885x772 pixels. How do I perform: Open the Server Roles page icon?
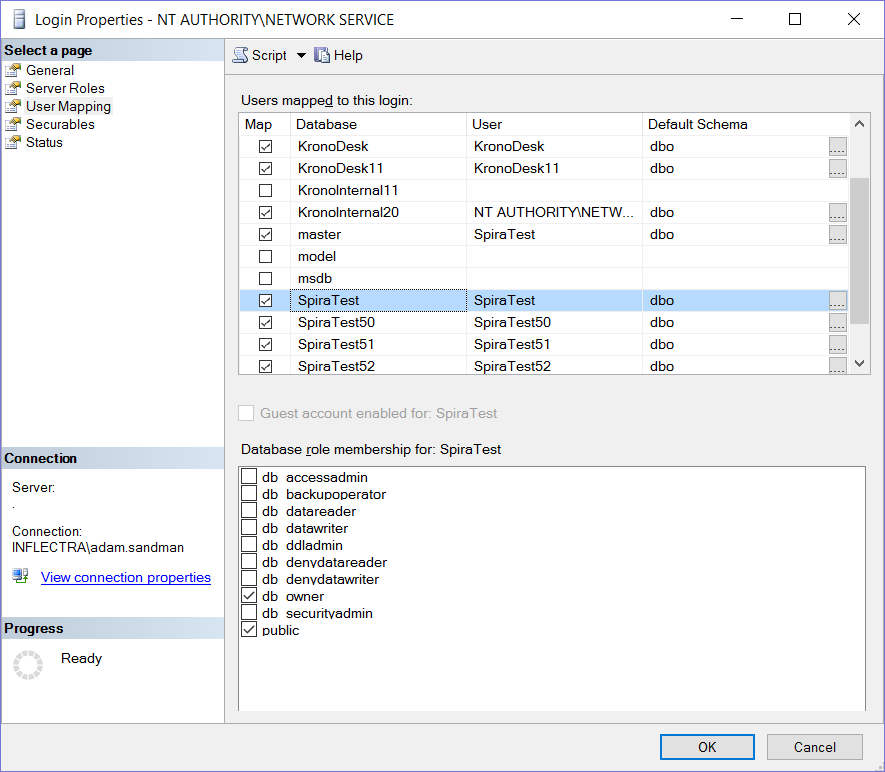point(13,89)
